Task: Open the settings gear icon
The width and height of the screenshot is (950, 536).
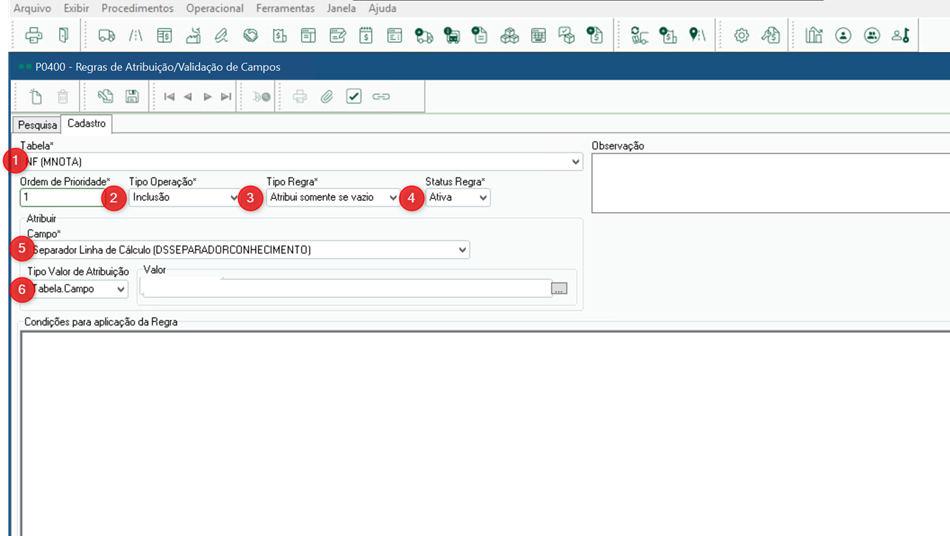Action: click(x=741, y=36)
